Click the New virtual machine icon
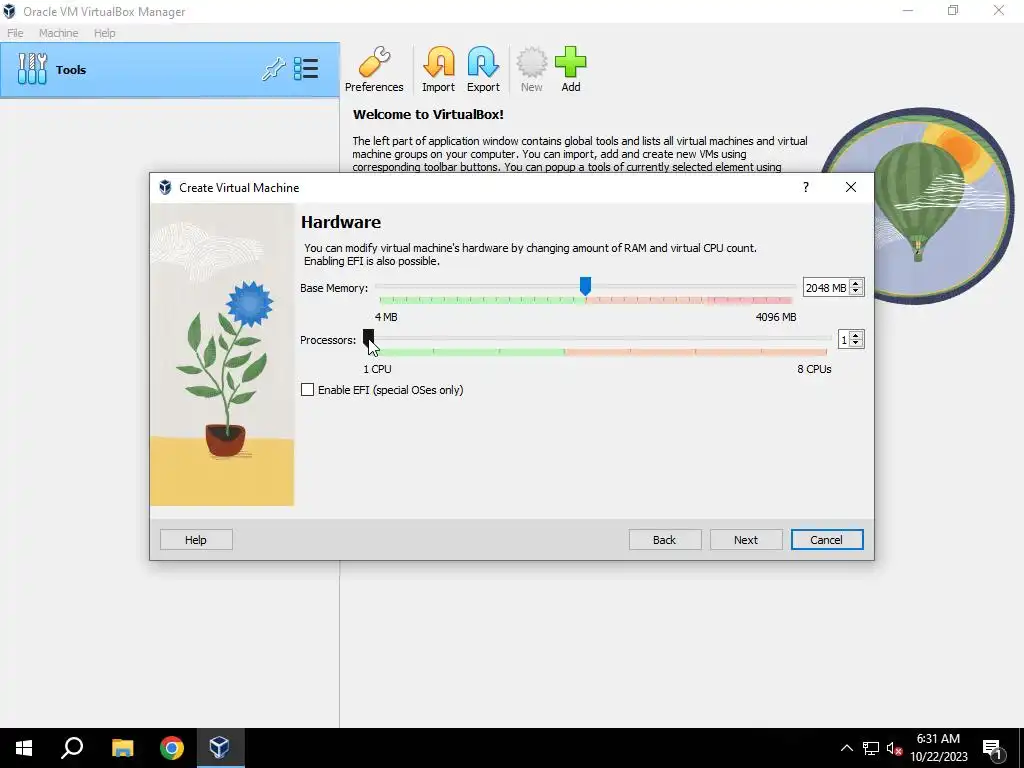Screen dimensions: 1024x768 [x=532, y=70]
